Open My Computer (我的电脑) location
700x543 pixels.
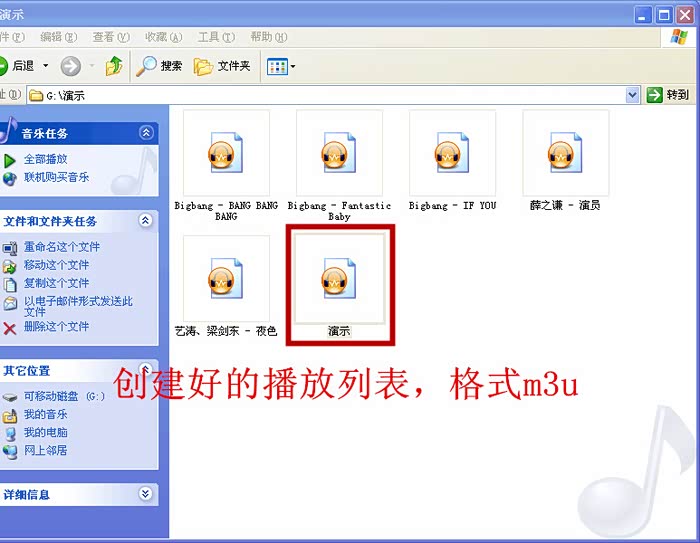pos(46,432)
